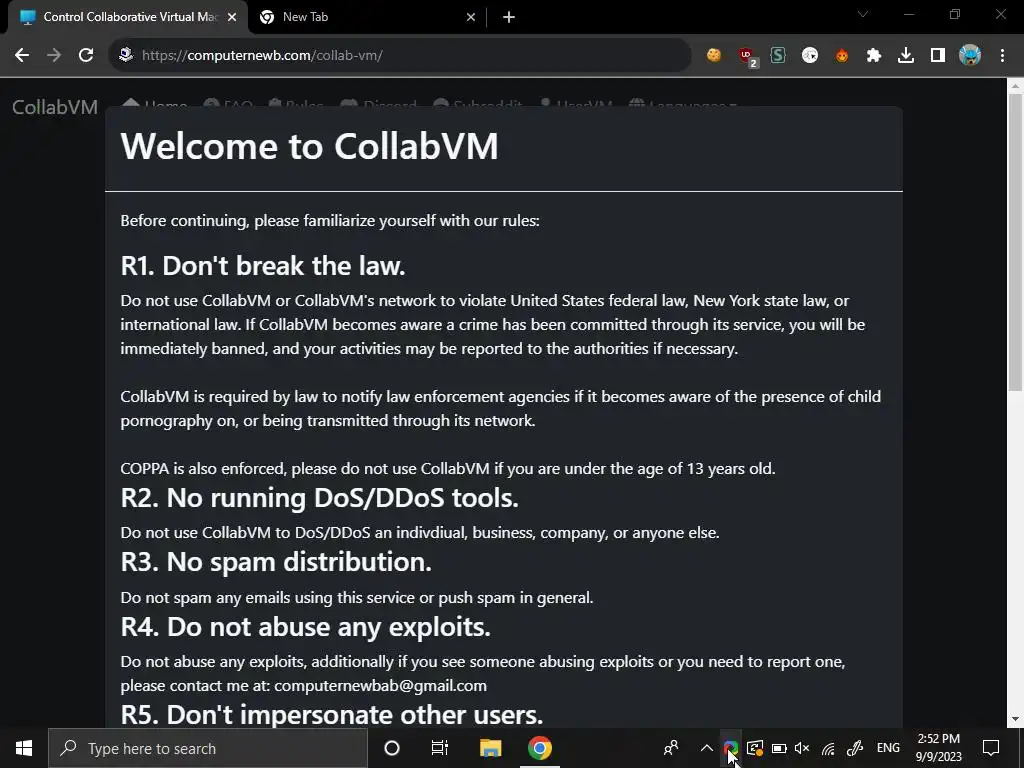
Task: Click the page vertical scrollbar thumb
Action: 1015,243
